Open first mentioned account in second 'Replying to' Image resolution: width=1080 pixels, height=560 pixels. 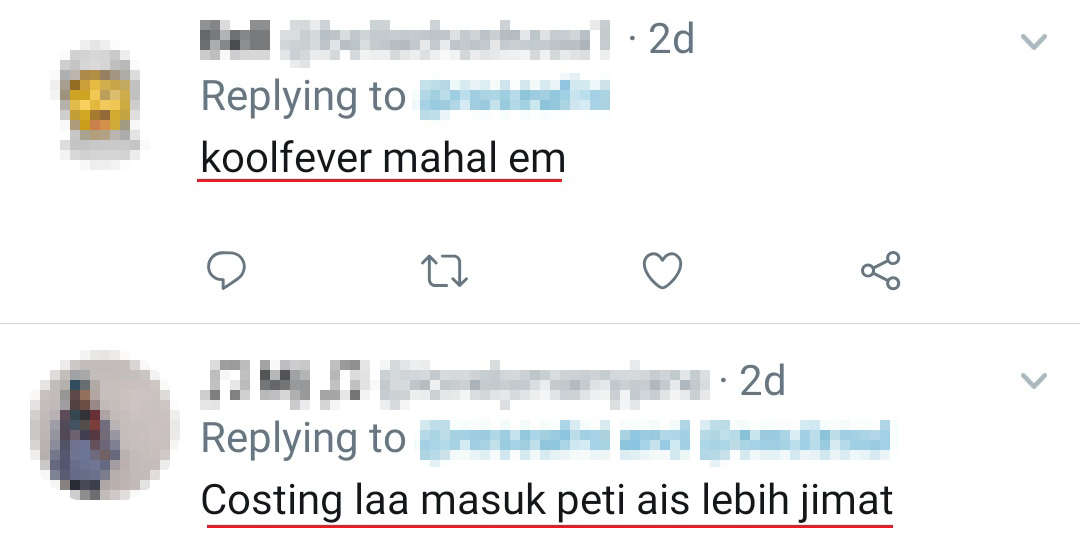click(x=515, y=439)
